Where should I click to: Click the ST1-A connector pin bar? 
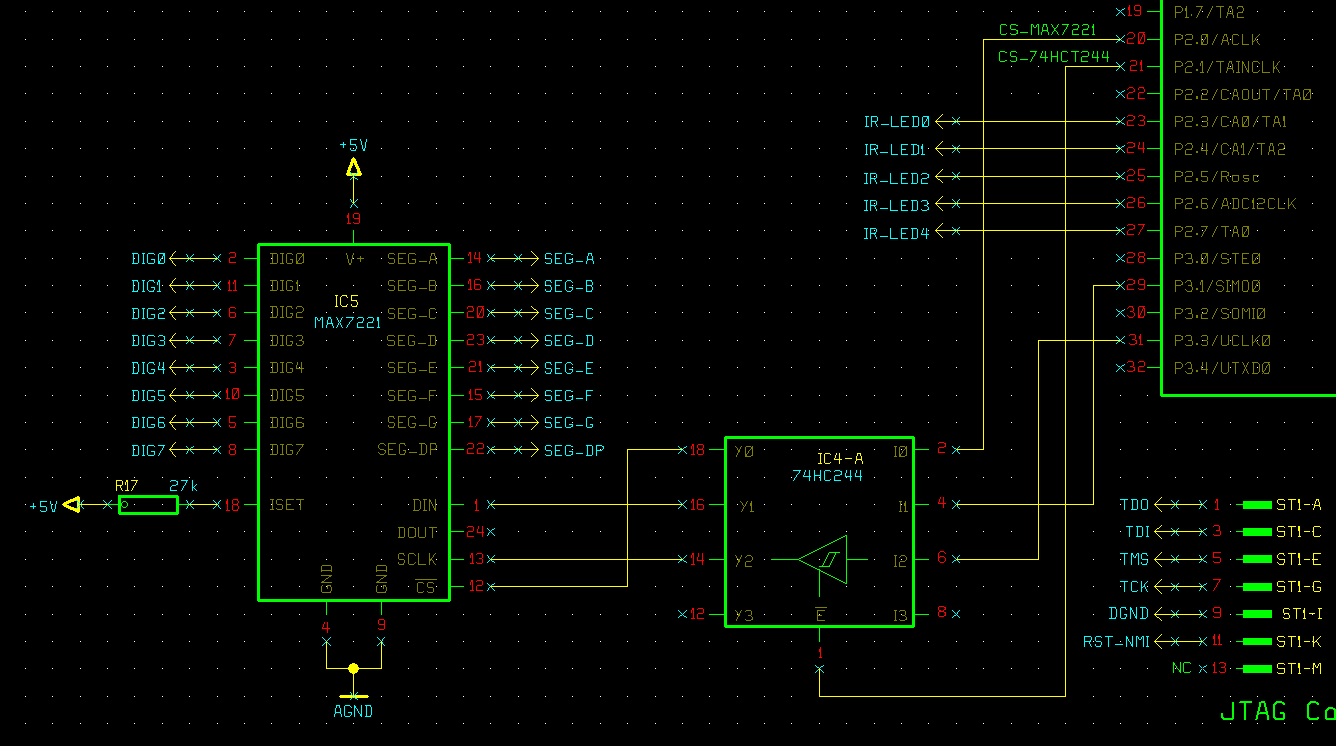coord(1257,505)
